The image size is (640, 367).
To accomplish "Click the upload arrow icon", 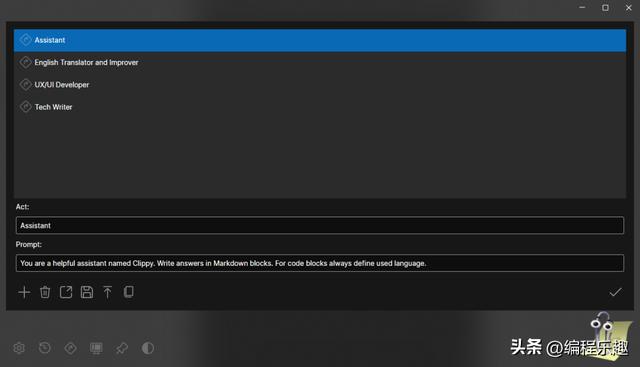I will (x=107, y=292).
